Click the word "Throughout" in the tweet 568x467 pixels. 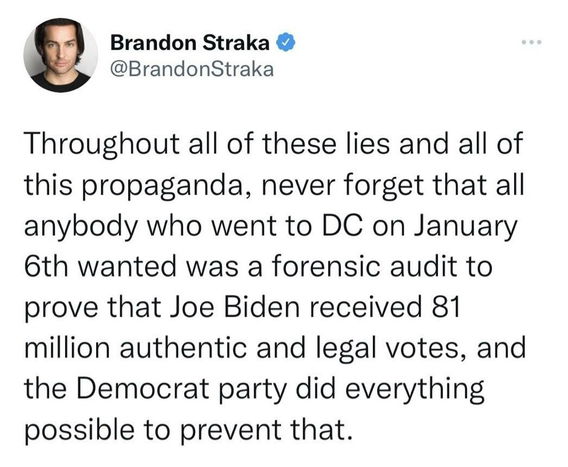pos(102,144)
